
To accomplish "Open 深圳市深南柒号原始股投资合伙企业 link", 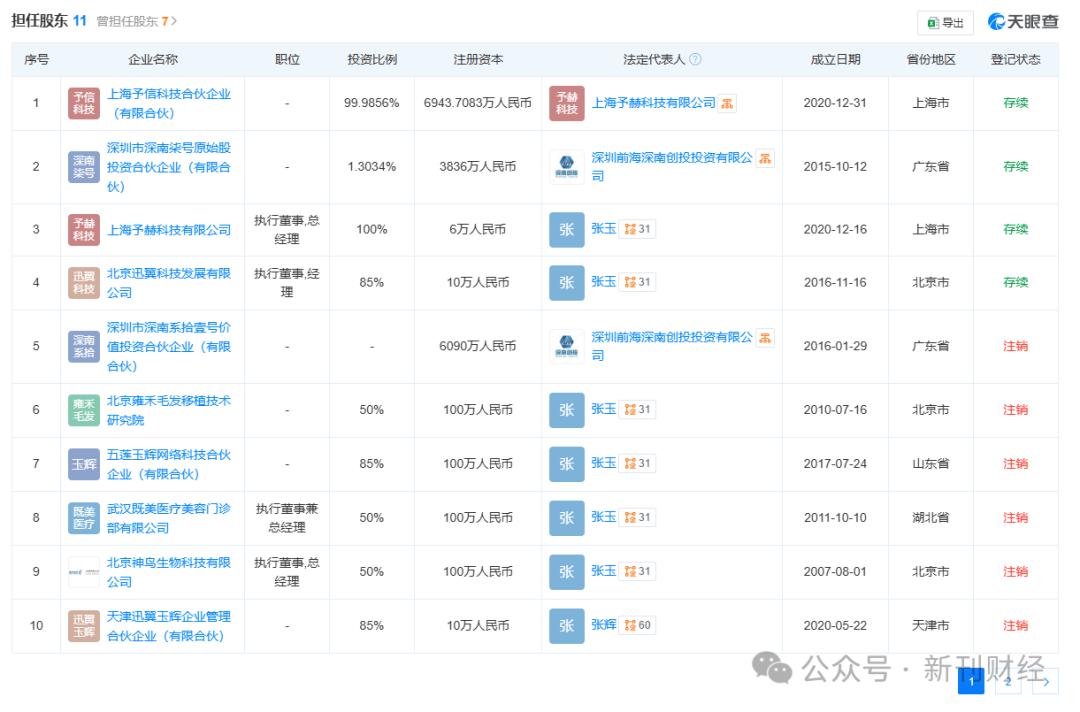I will click(169, 167).
